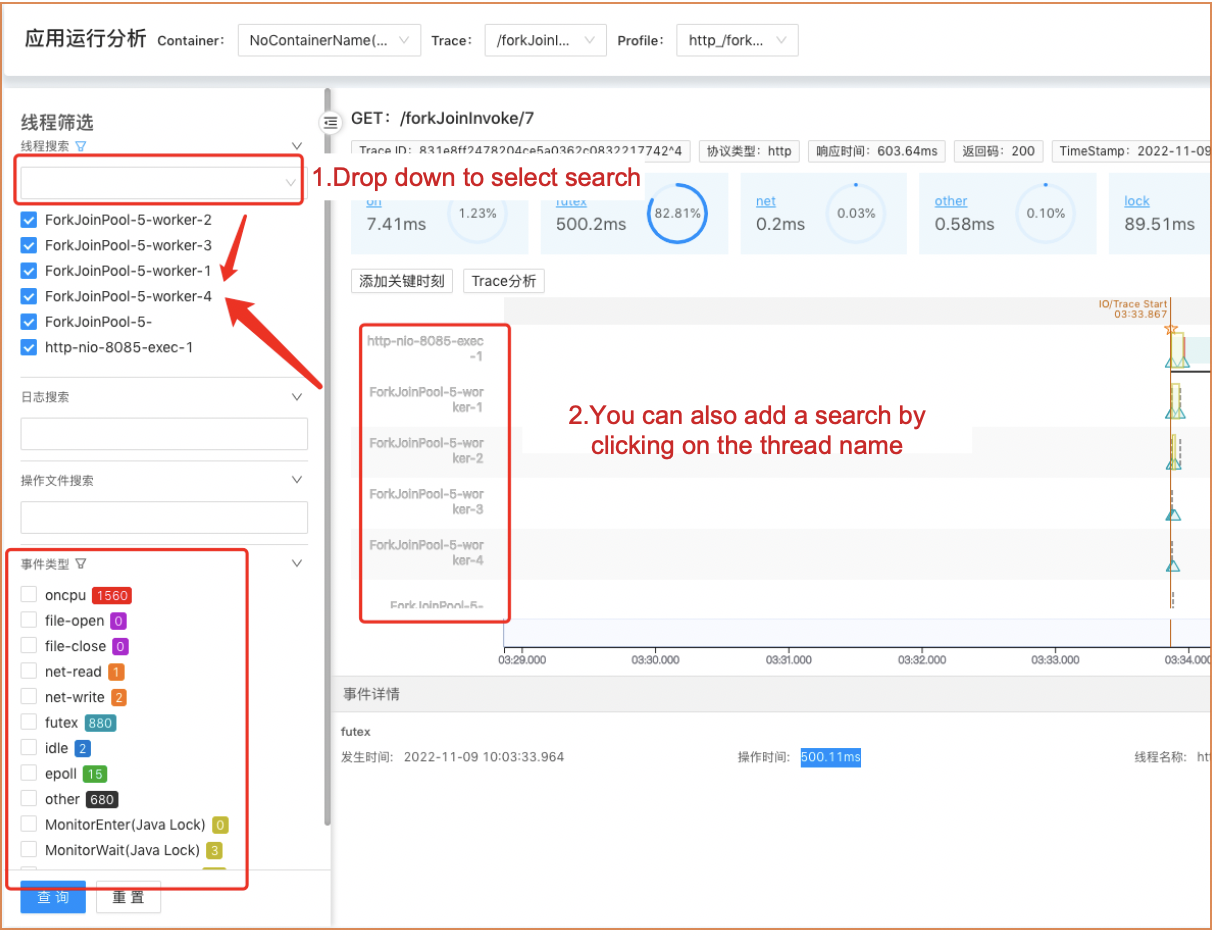Toggle the sidebar collapse icon
The width and height of the screenshot is (1216, 936).
(330, 122)
